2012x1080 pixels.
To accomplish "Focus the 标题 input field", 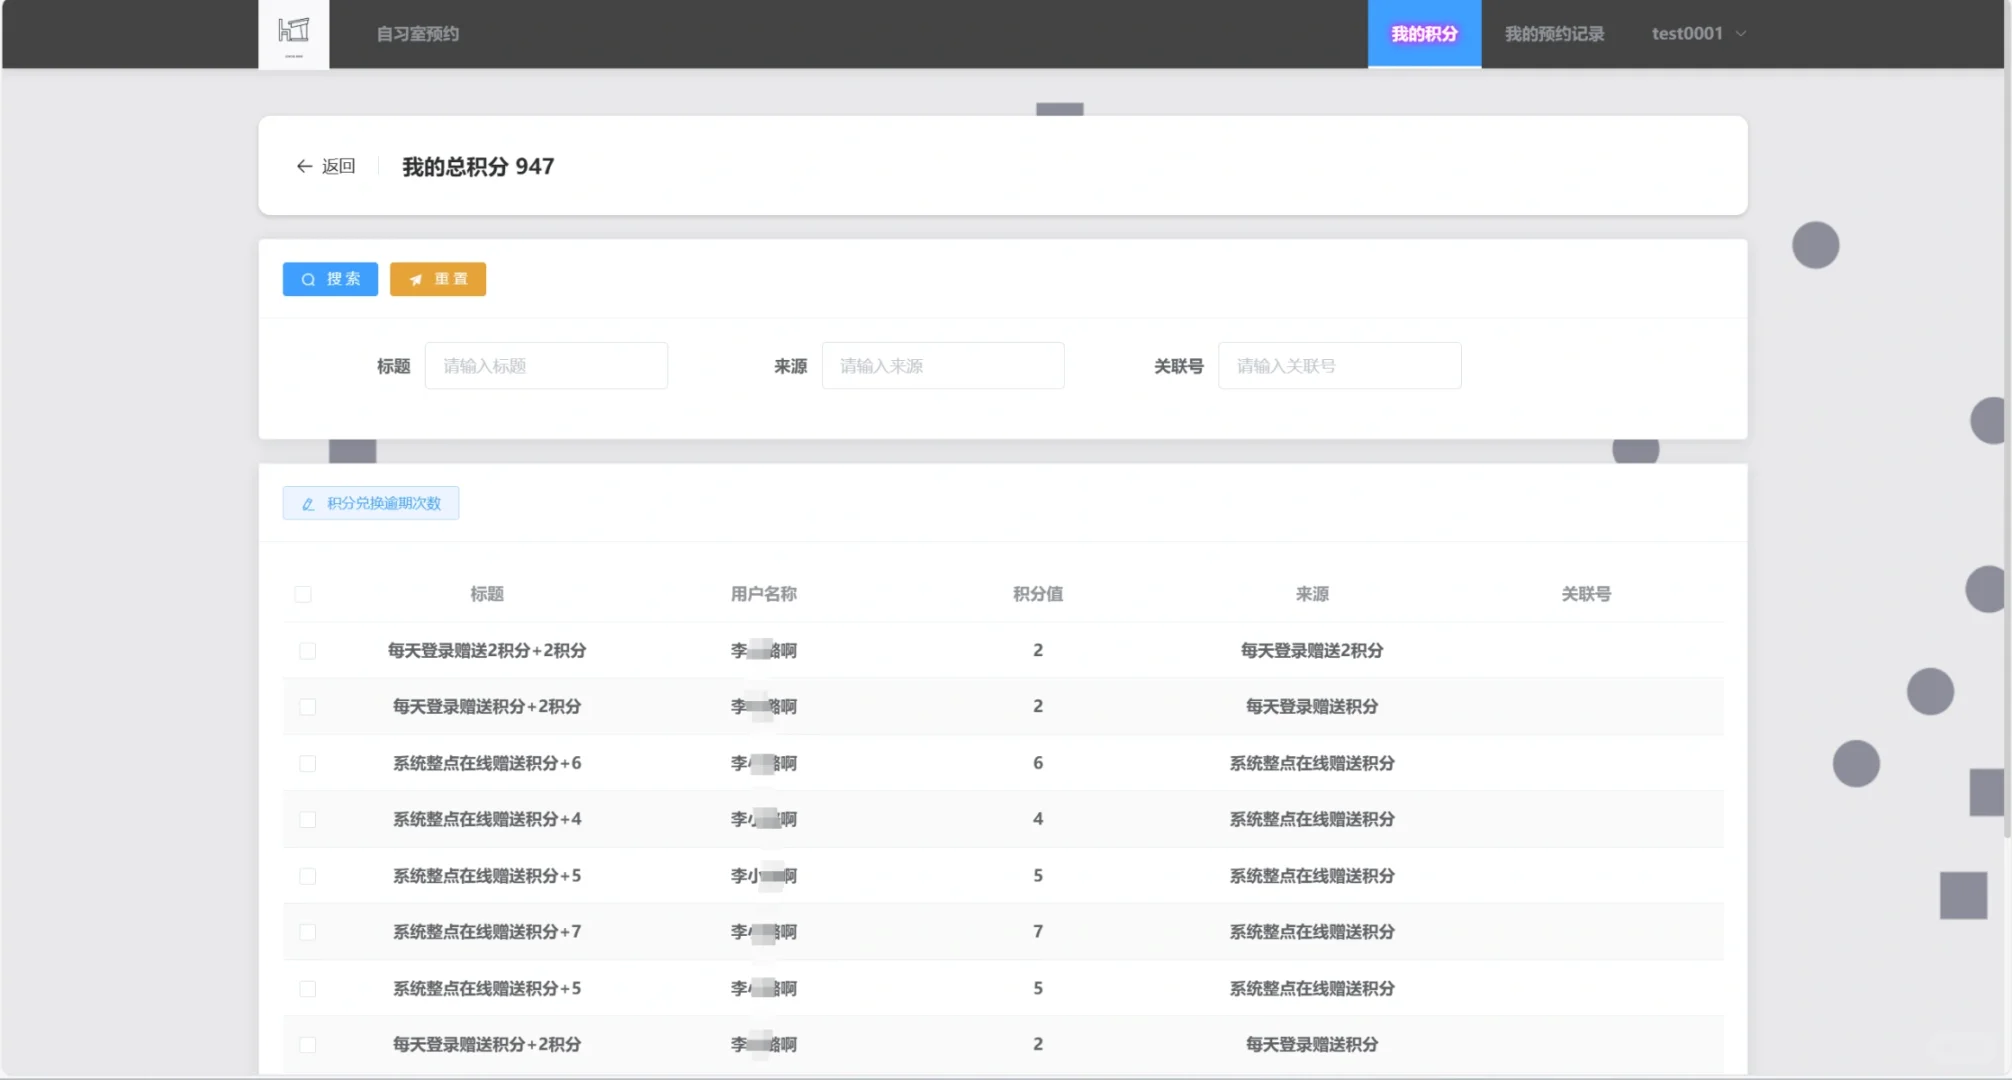I will (x=546, y=366).
